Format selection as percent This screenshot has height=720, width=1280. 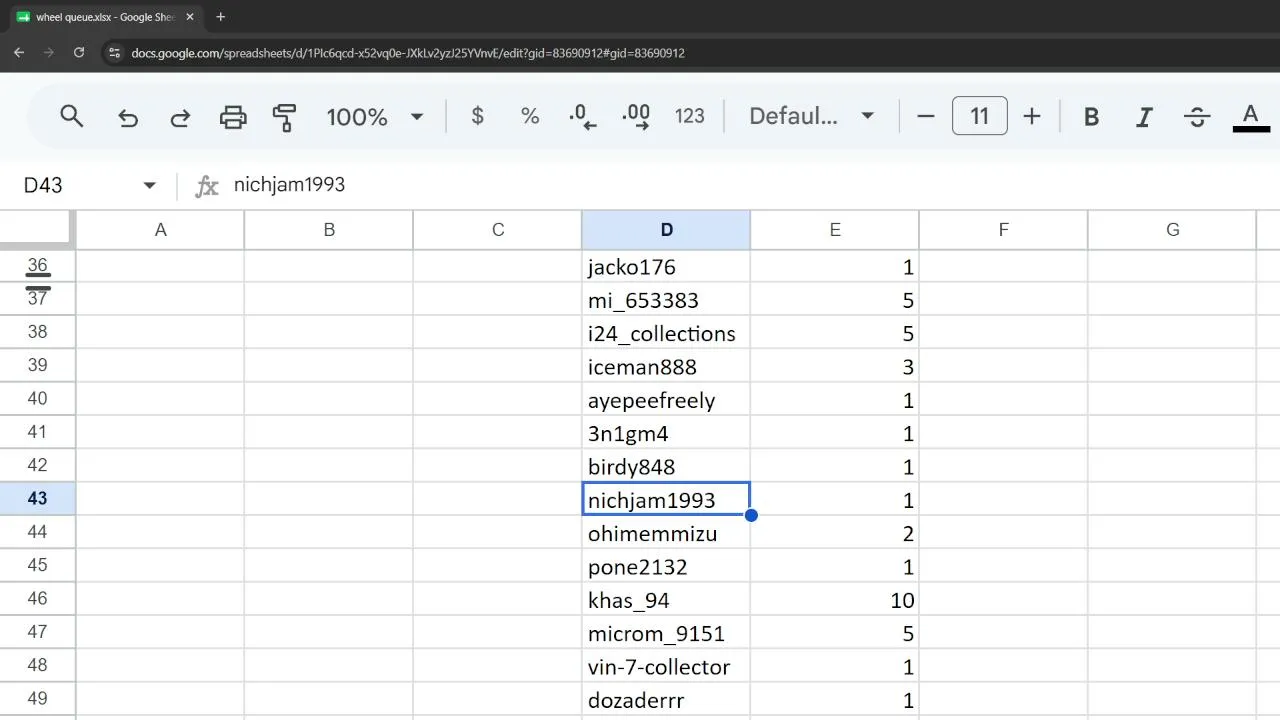(x=530, y=116)
